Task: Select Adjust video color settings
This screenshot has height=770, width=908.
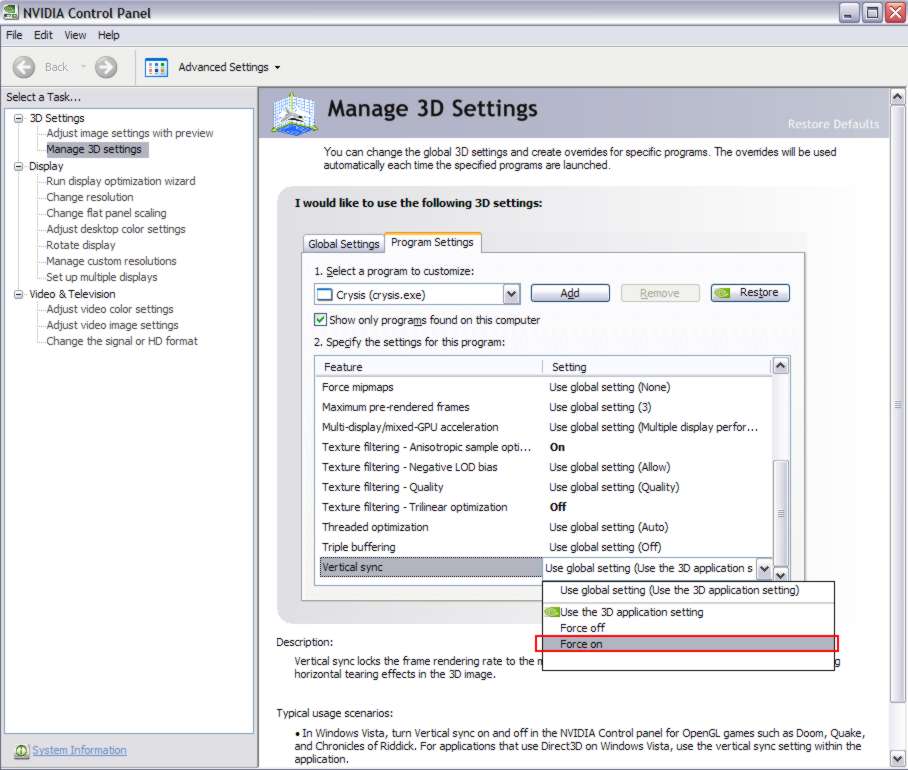Action: (109, 309)
